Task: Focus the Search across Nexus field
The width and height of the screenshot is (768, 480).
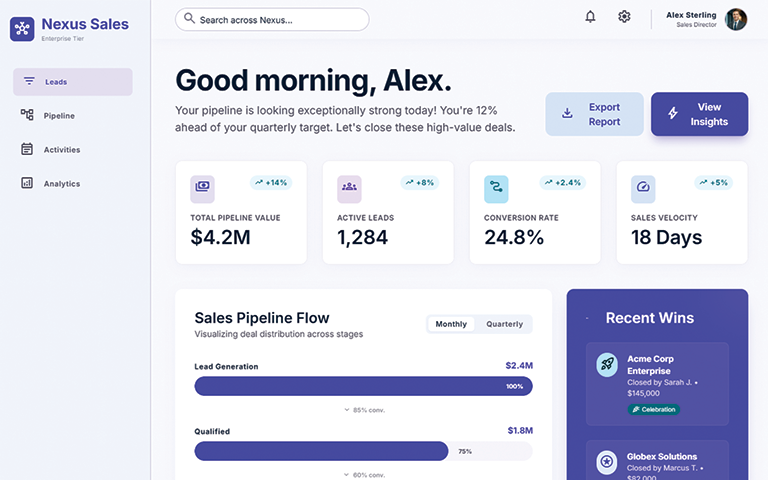Action: 272,20
